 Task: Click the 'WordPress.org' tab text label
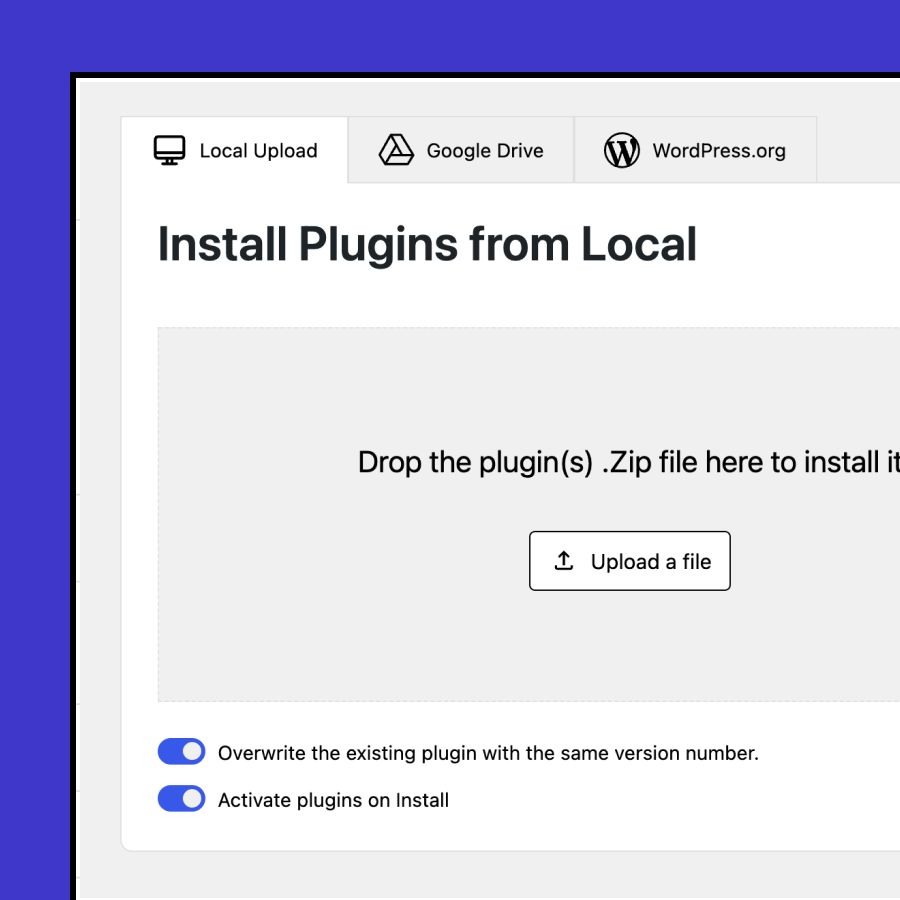[719, 151]
